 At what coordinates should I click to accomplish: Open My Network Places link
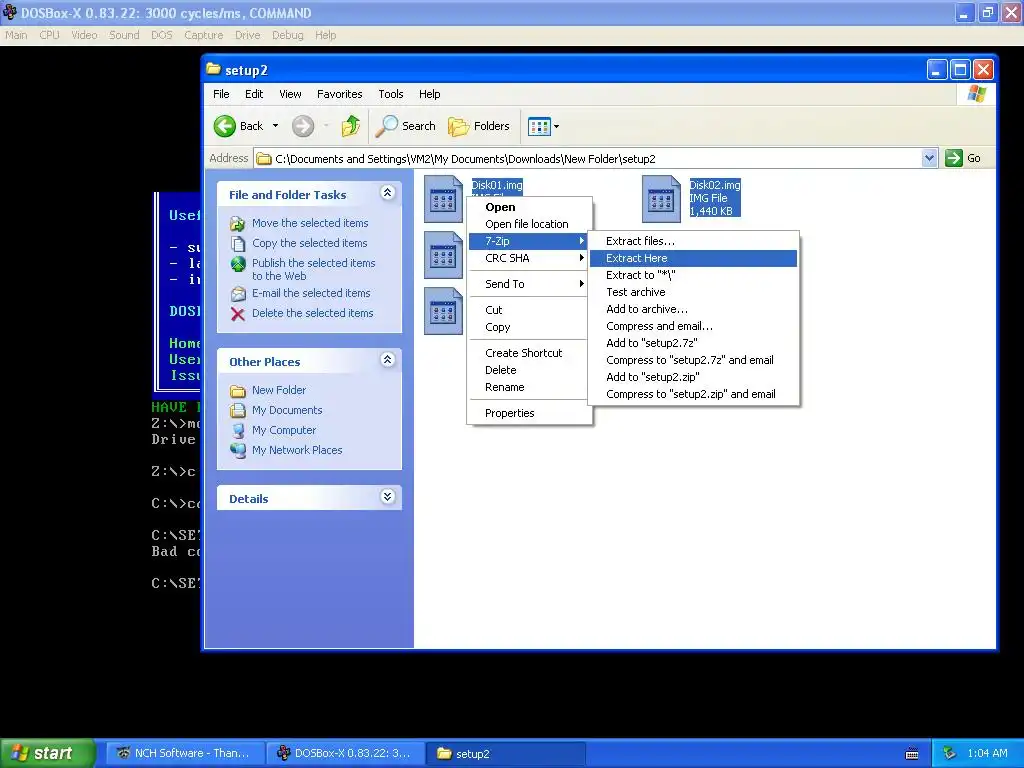coord(297,451)
